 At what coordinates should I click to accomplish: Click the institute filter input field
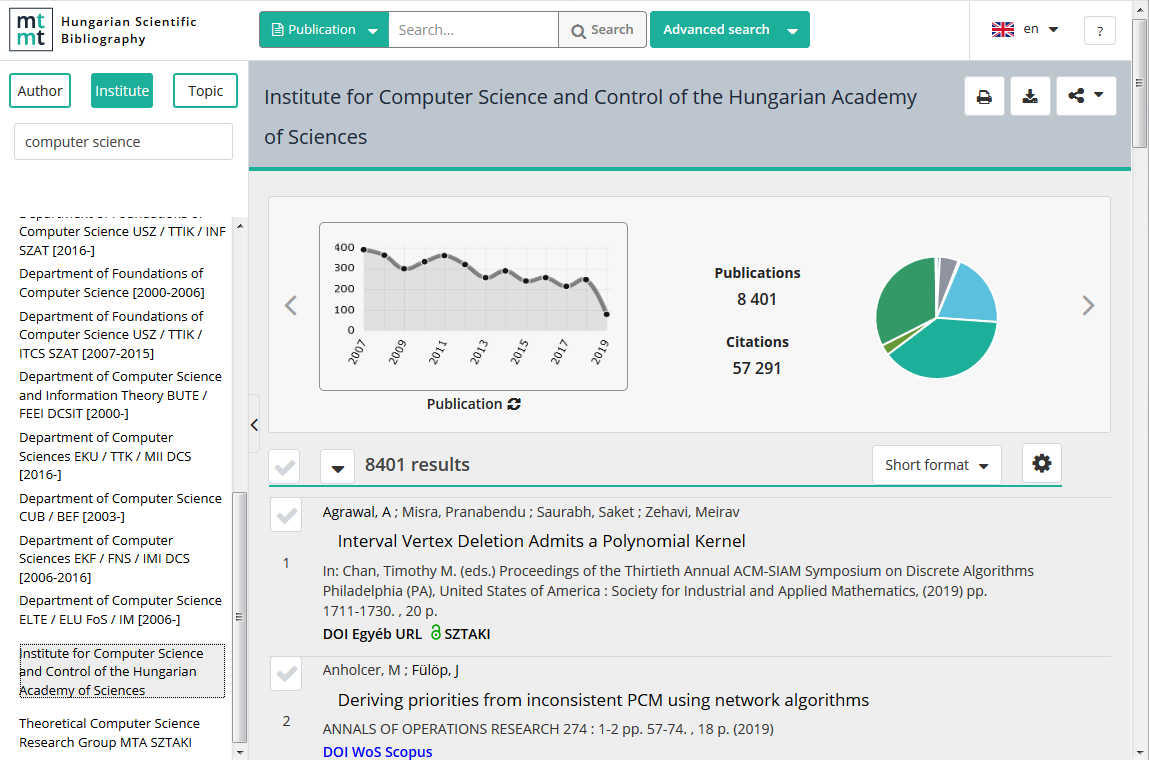[123, 141]
